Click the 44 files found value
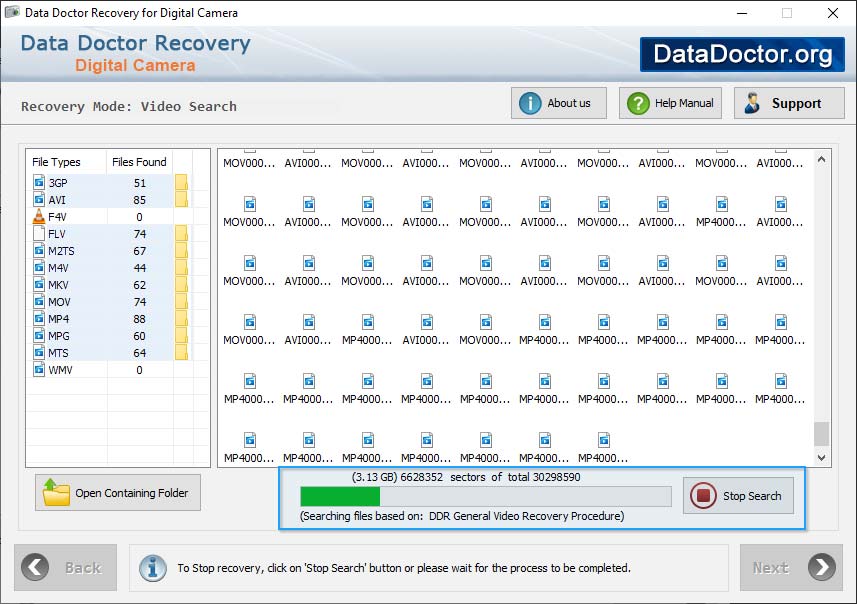 [140, 268]
